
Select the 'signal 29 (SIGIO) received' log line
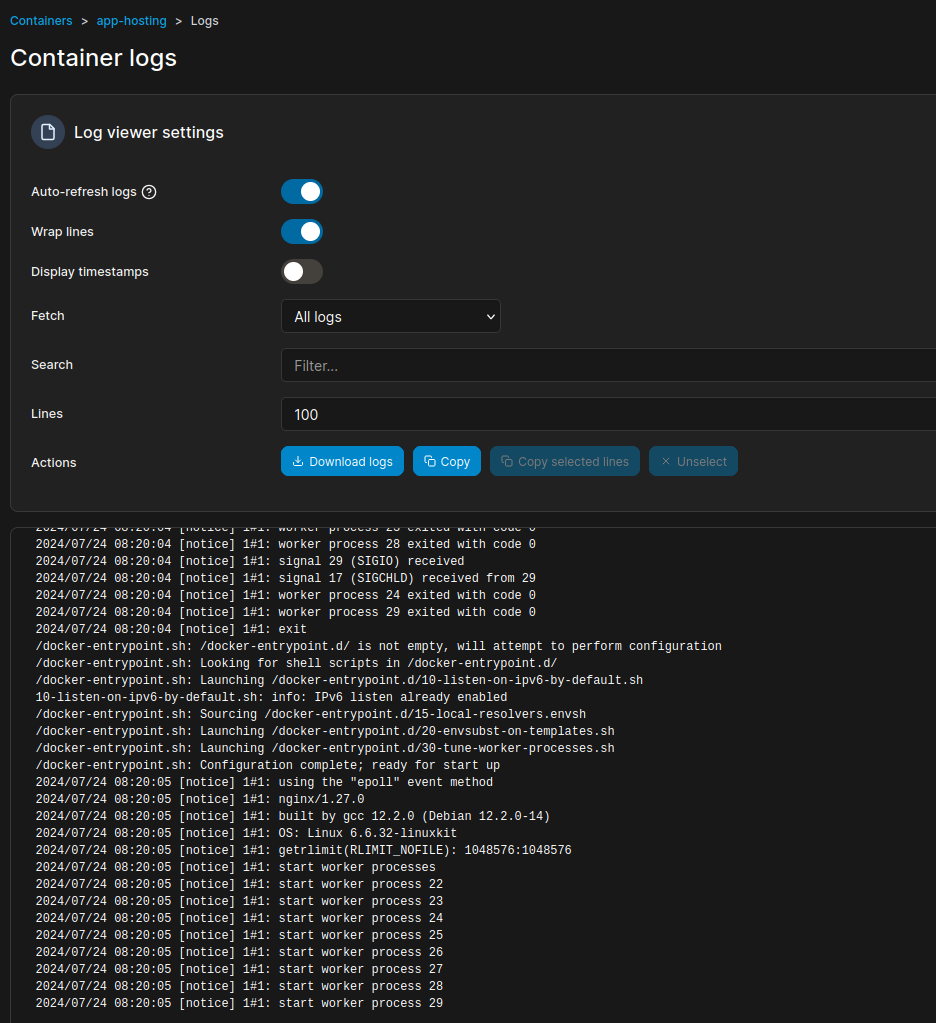click(249, 561)
